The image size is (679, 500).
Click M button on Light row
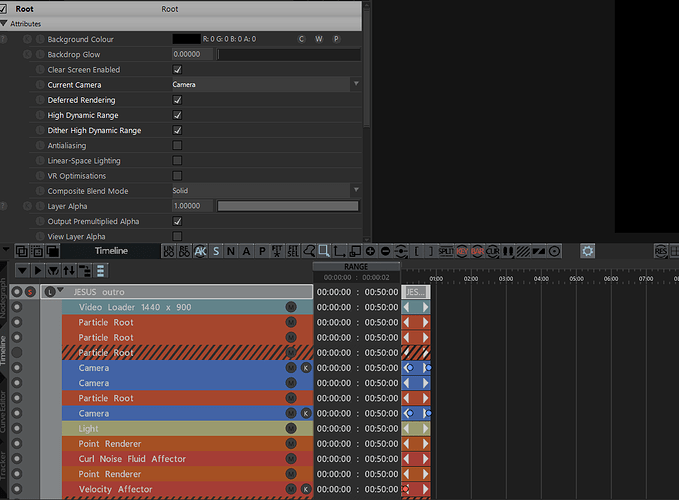[x=291, y=428]
